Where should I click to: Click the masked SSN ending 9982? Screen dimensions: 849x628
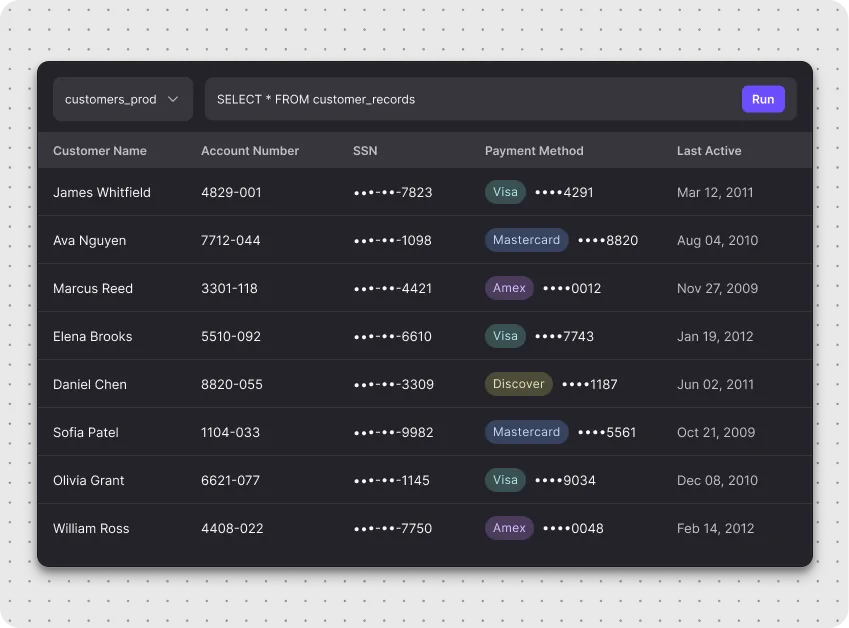394,432
